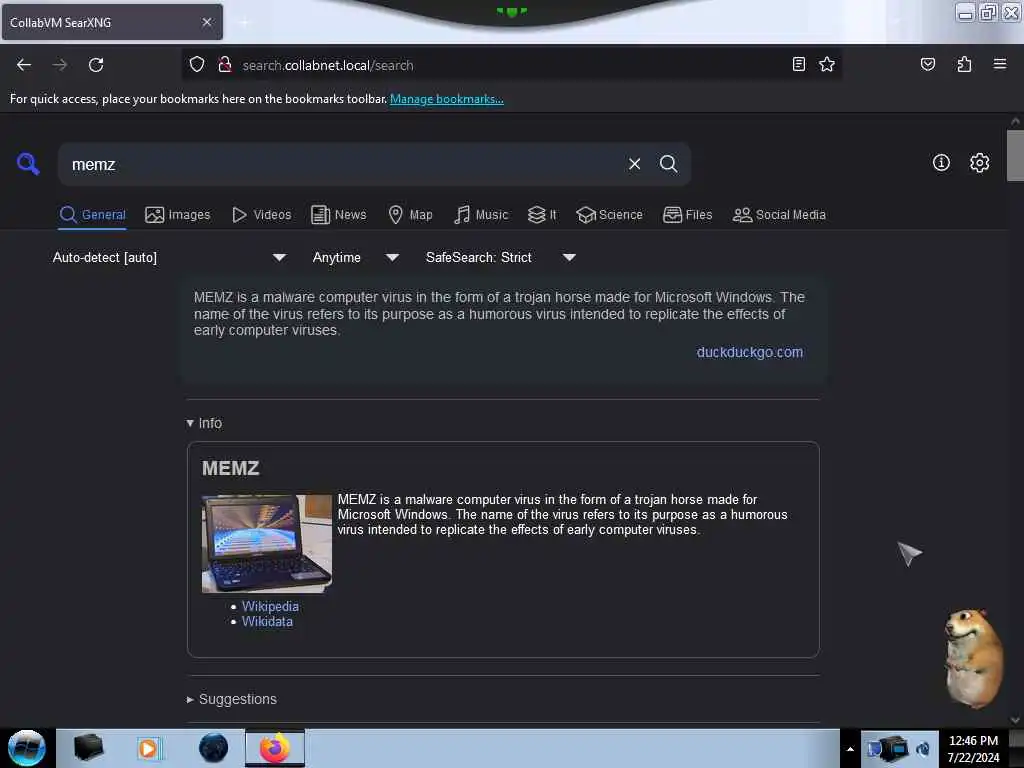Close the CollabVM SearXNG tab
This screenshot has width=1024, height=768.
tap(207, 22)
